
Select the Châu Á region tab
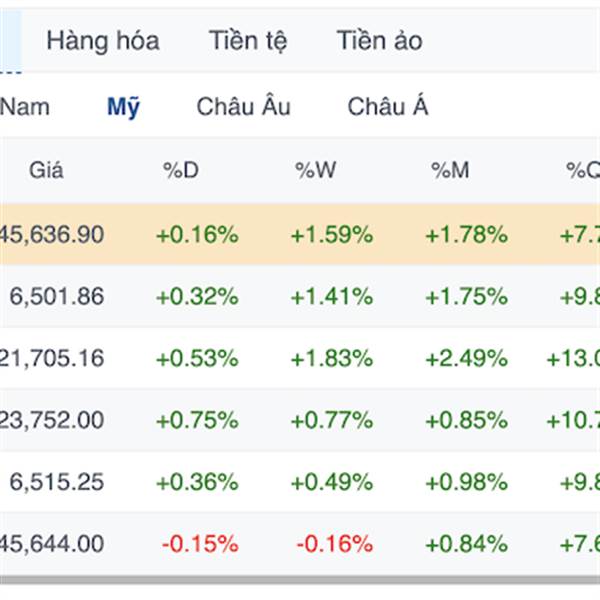coord(387,106)
